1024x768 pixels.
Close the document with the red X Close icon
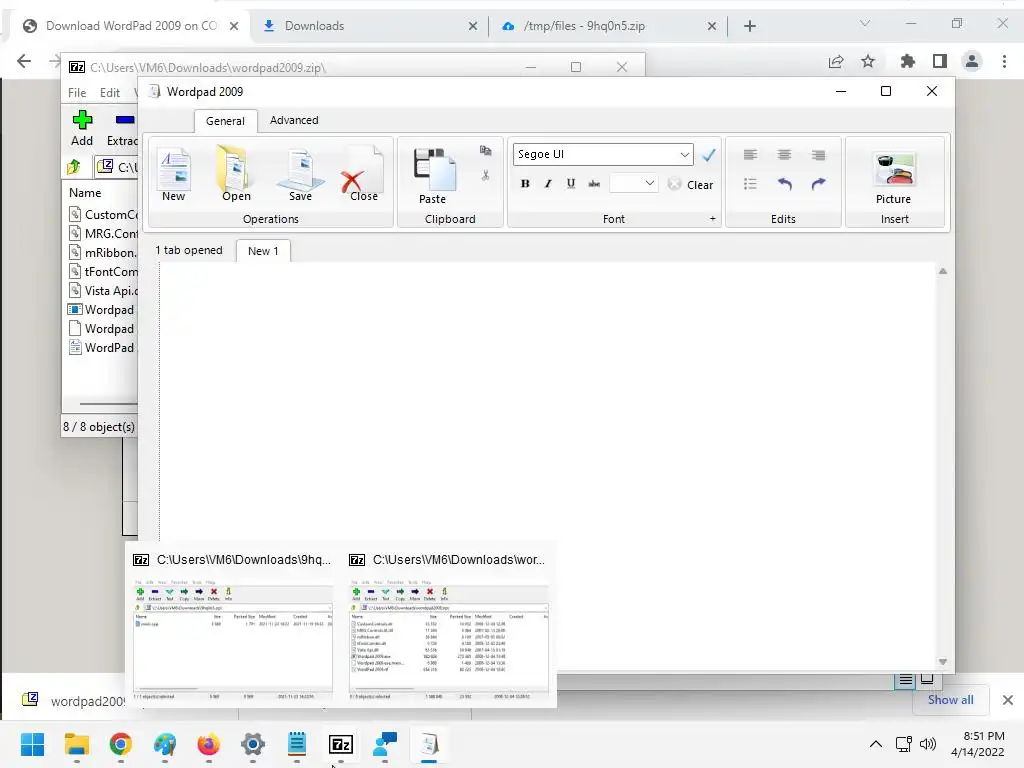click(x=363, y=174)
